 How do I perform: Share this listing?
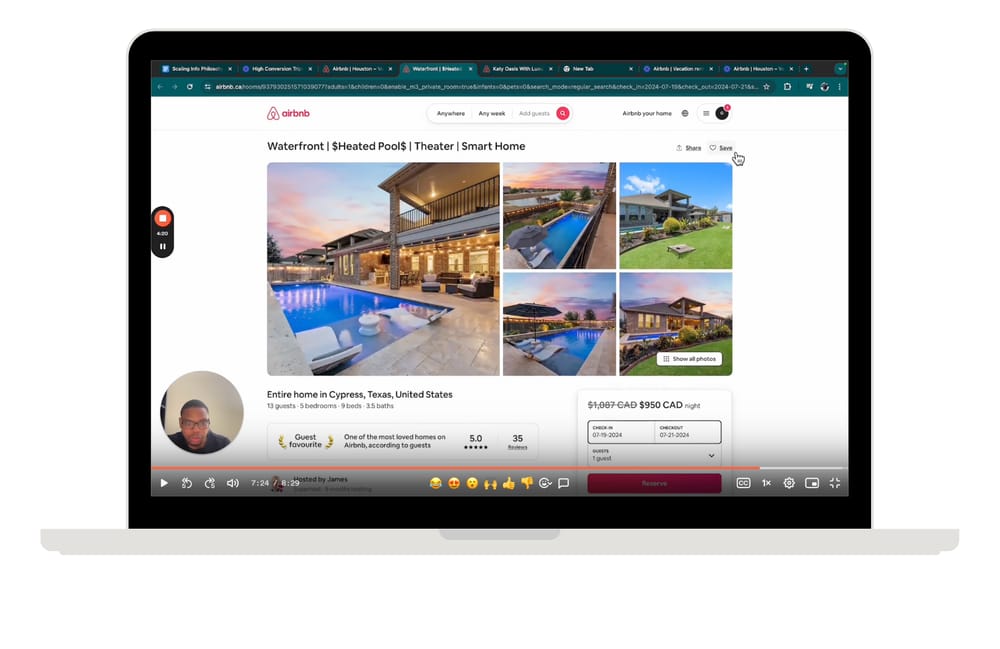click(x=689, y=148)
